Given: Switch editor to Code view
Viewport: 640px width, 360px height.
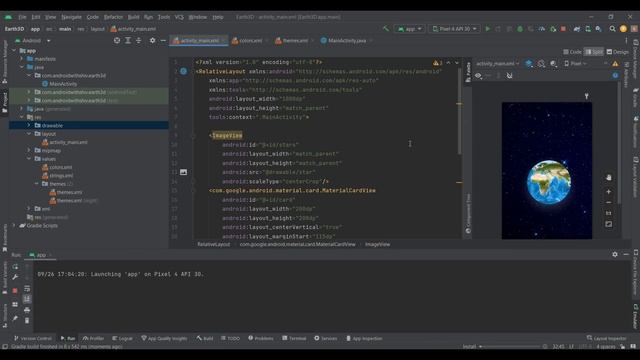Looking at the screenshot, I should pyautogui.click(x=572, y=52).
